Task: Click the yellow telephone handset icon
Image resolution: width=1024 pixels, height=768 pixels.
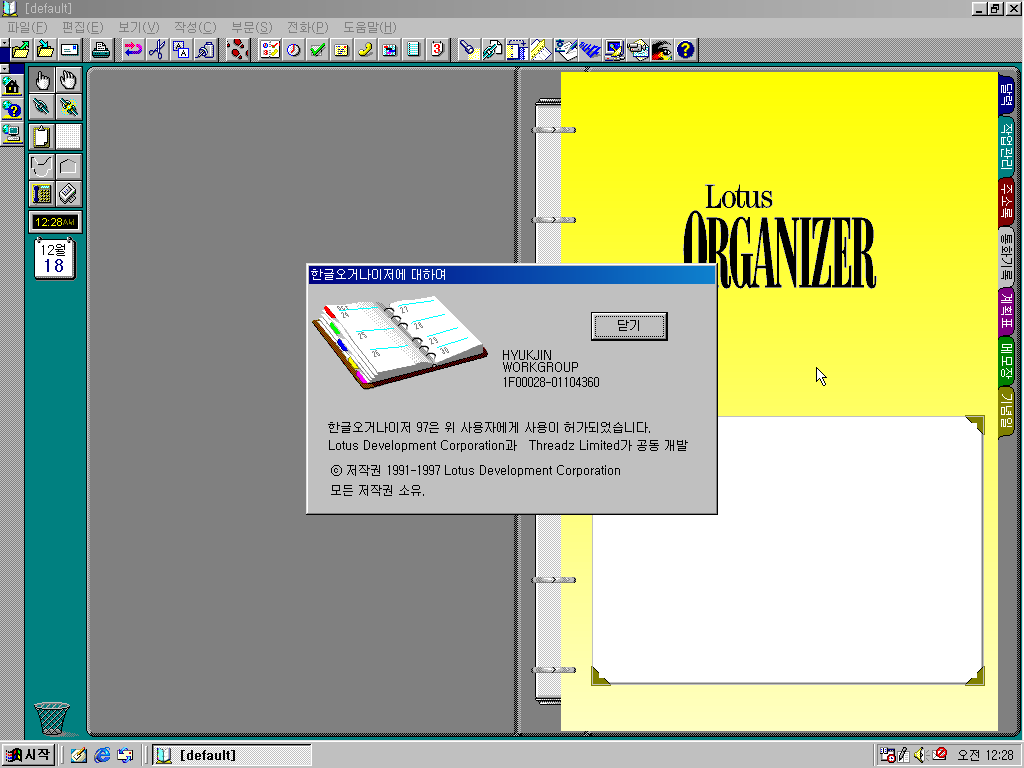Action: 365,50
